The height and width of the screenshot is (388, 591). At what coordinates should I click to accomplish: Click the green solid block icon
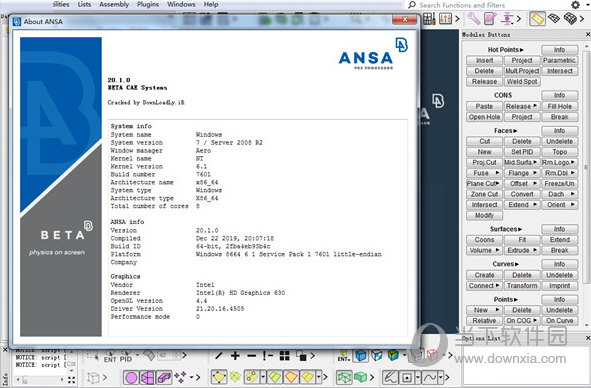pyautogui.click(x=360, y=377)
